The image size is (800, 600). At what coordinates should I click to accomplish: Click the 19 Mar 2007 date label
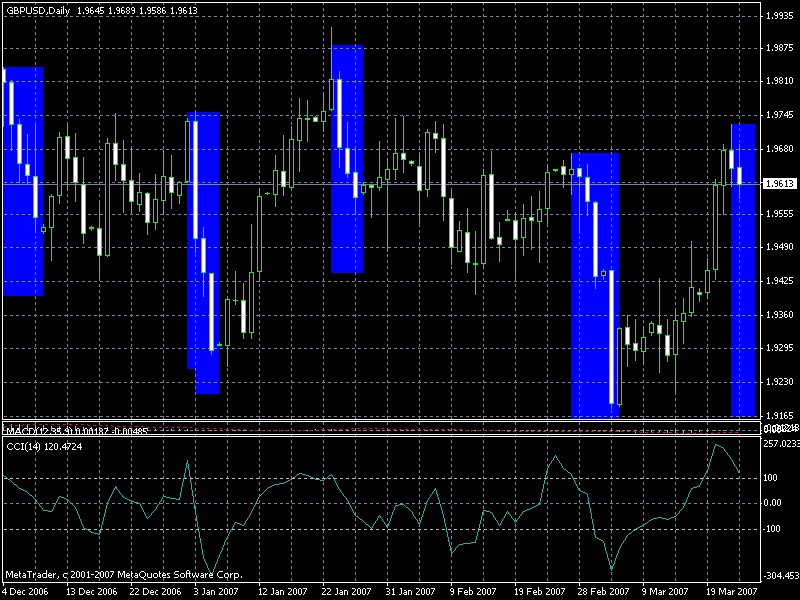(731, 592)
